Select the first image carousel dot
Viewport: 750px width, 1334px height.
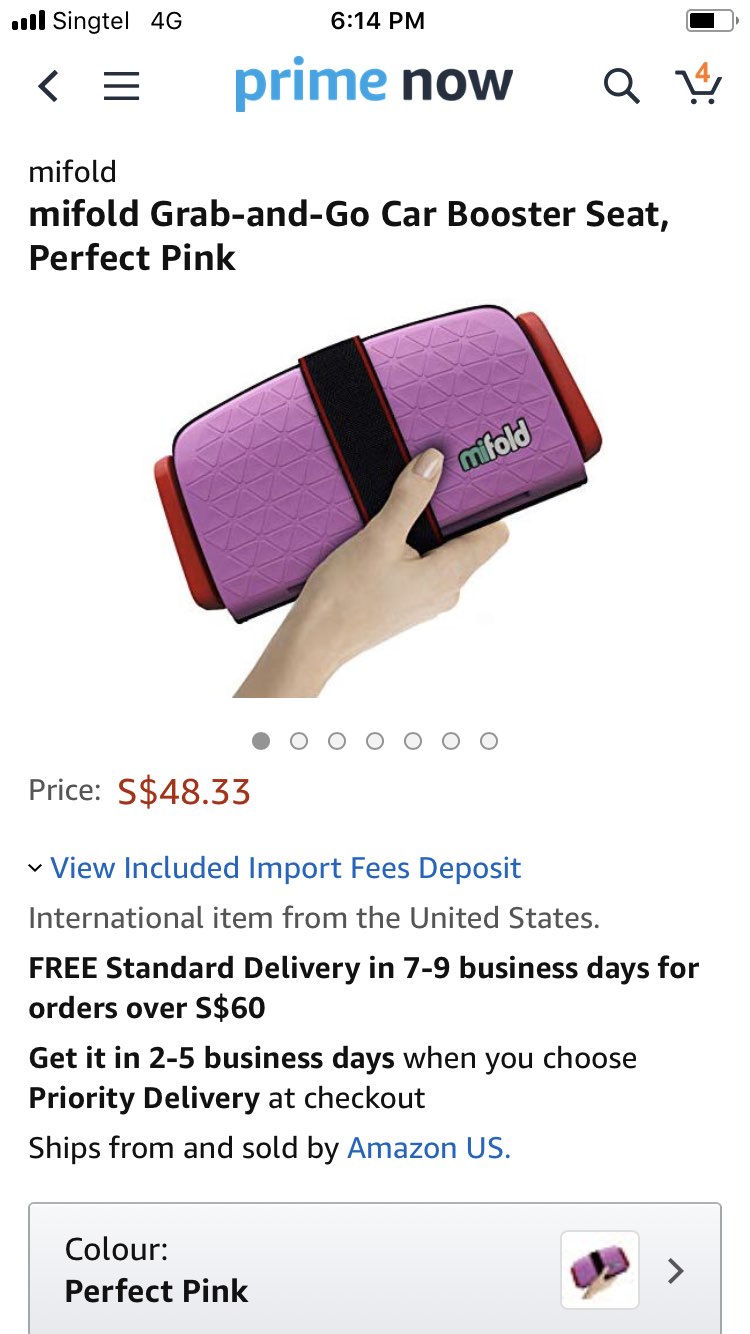[261, 741]
